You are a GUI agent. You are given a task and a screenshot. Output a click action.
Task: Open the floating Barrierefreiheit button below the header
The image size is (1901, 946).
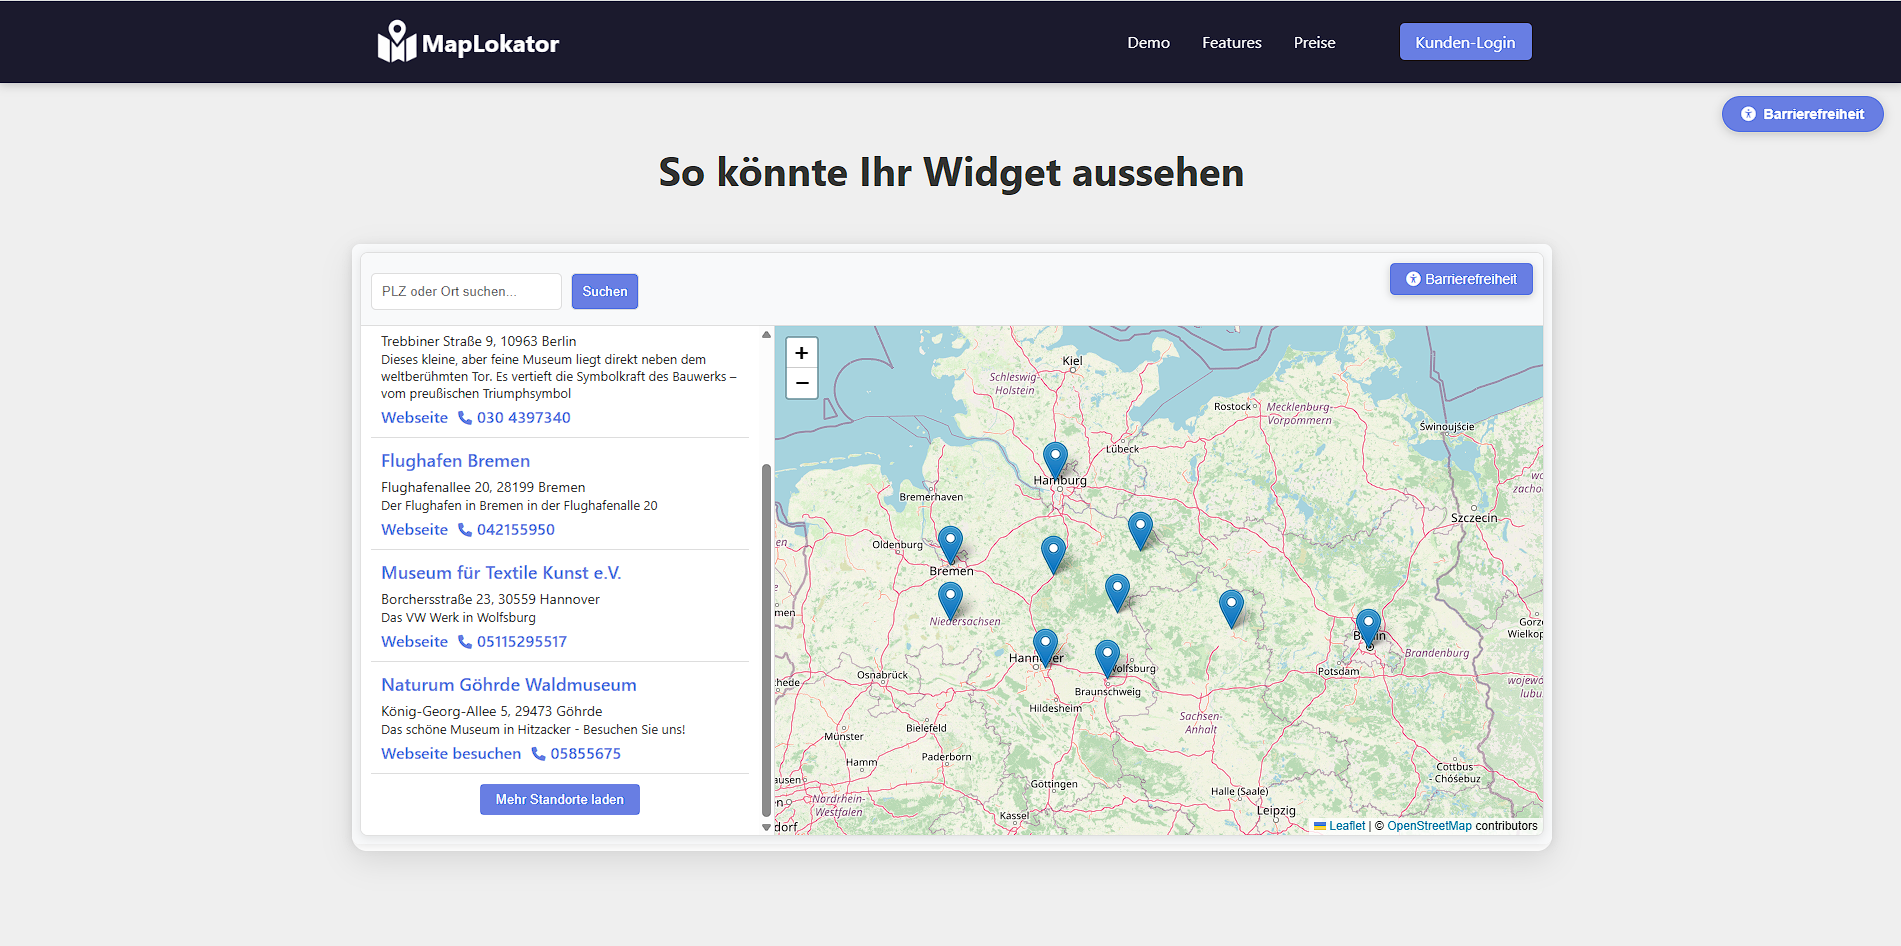pos(1802,114)
